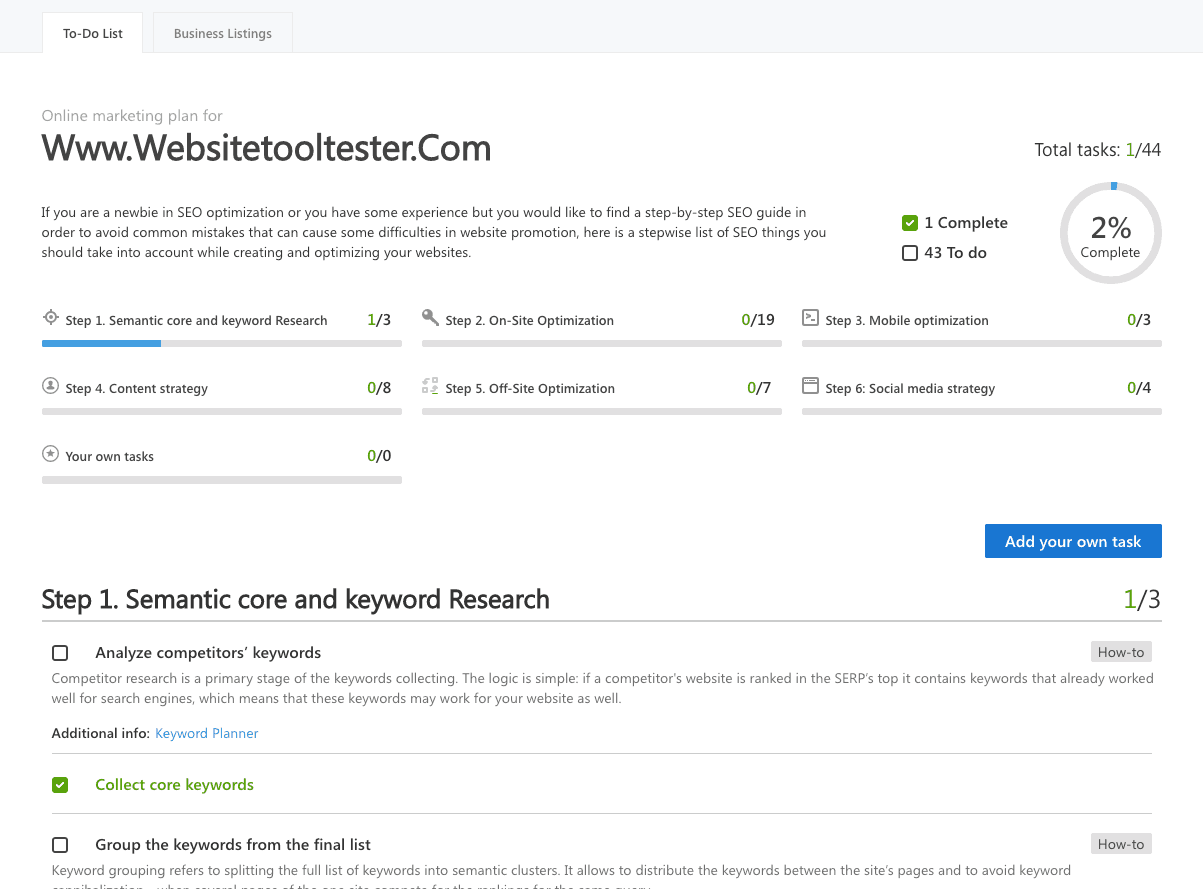Click the 0/4 count for Social media strategy
This screenshot has width=1203, height=889.
point(1139,388)
